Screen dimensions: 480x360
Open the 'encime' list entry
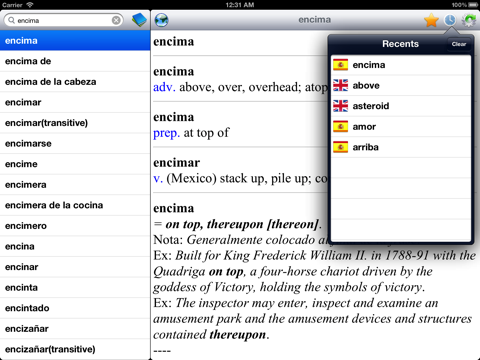(75, 164)
